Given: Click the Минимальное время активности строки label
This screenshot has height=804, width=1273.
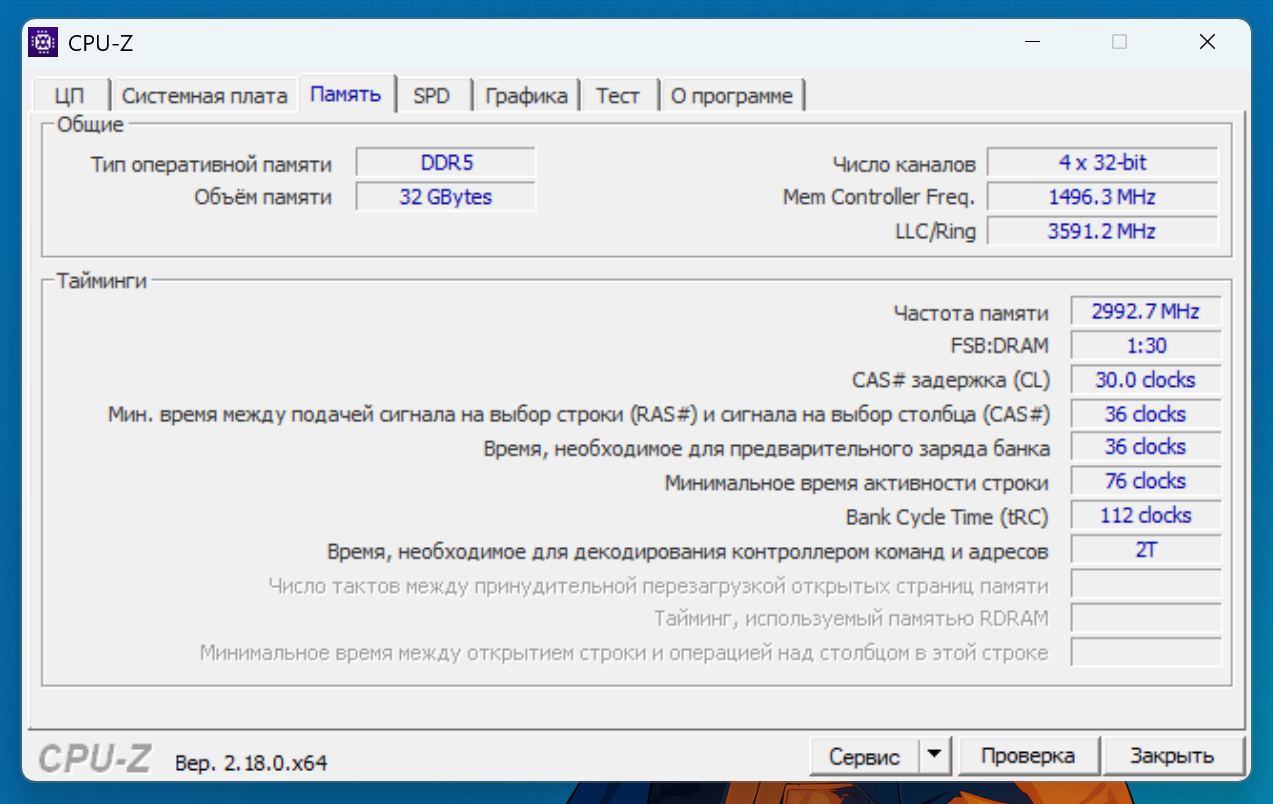Looking at the screenshot, I should coord(857,483).
